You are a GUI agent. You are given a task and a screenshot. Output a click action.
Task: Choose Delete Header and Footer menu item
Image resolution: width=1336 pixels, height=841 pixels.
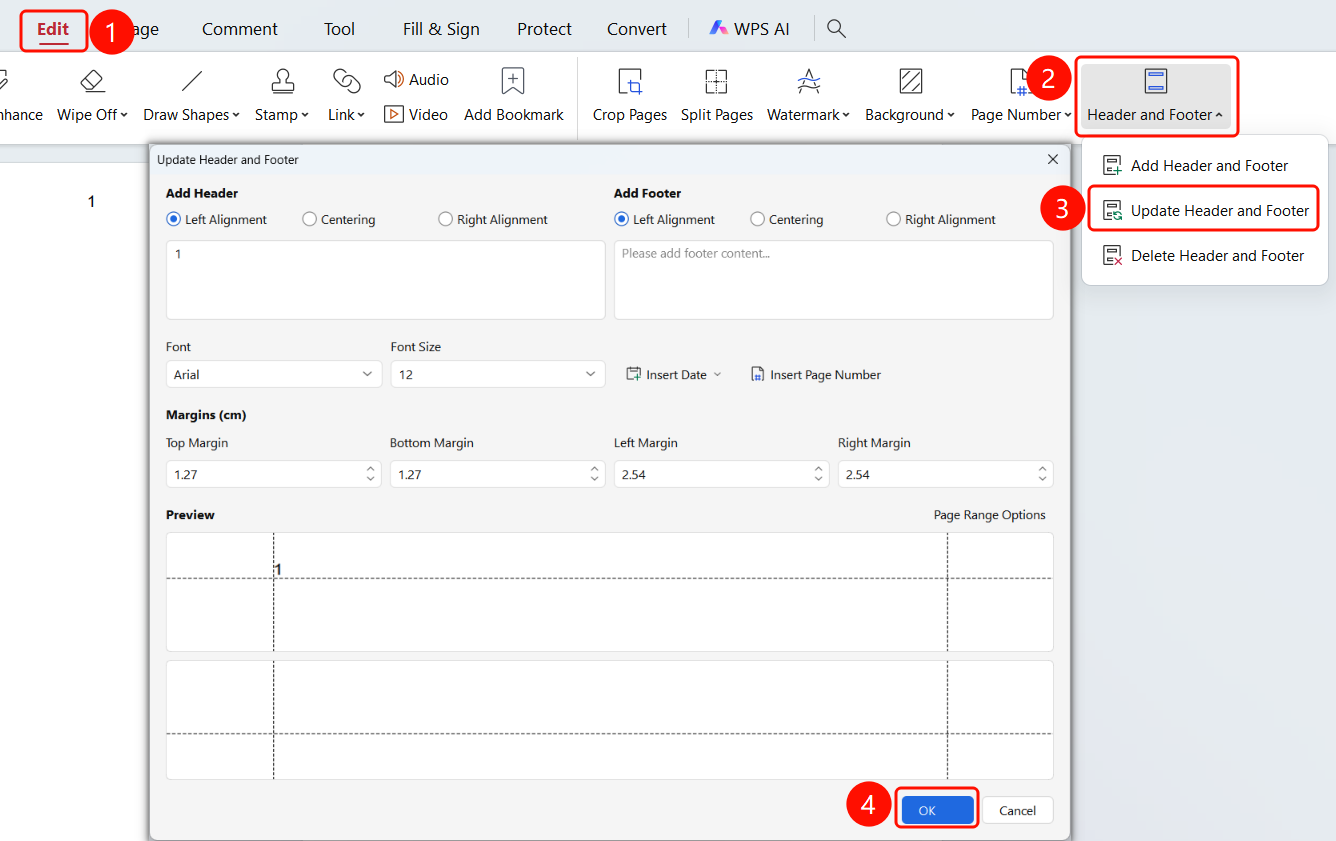tap(1205, 256)
